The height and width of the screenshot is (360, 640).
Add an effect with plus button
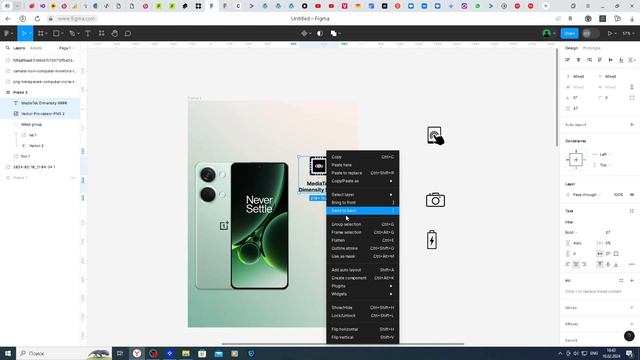[x=632, y=324]
